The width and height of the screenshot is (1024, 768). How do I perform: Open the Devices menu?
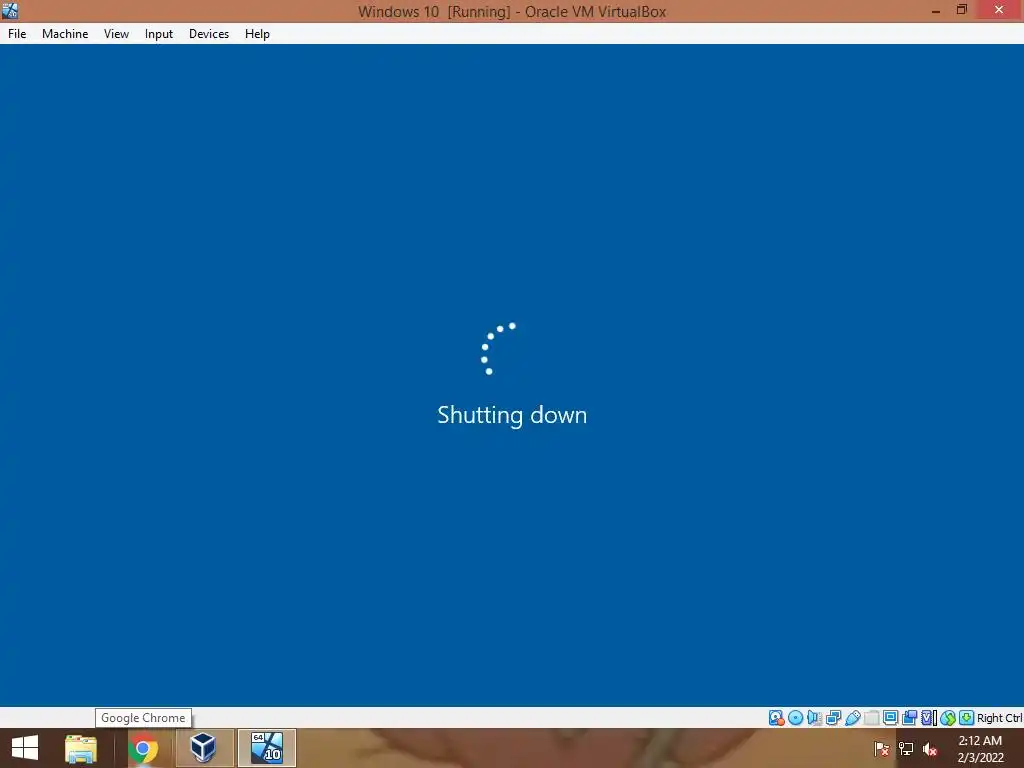209,34
